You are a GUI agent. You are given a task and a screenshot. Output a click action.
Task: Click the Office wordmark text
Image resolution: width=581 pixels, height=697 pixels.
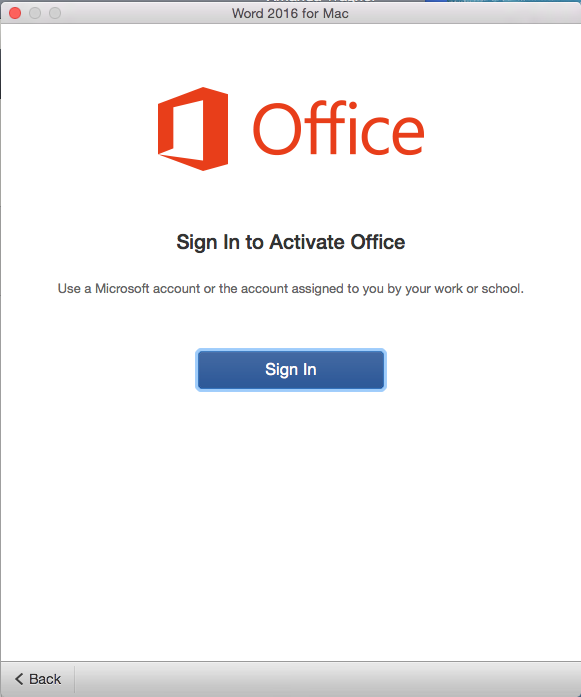click(x=339, y=128)
